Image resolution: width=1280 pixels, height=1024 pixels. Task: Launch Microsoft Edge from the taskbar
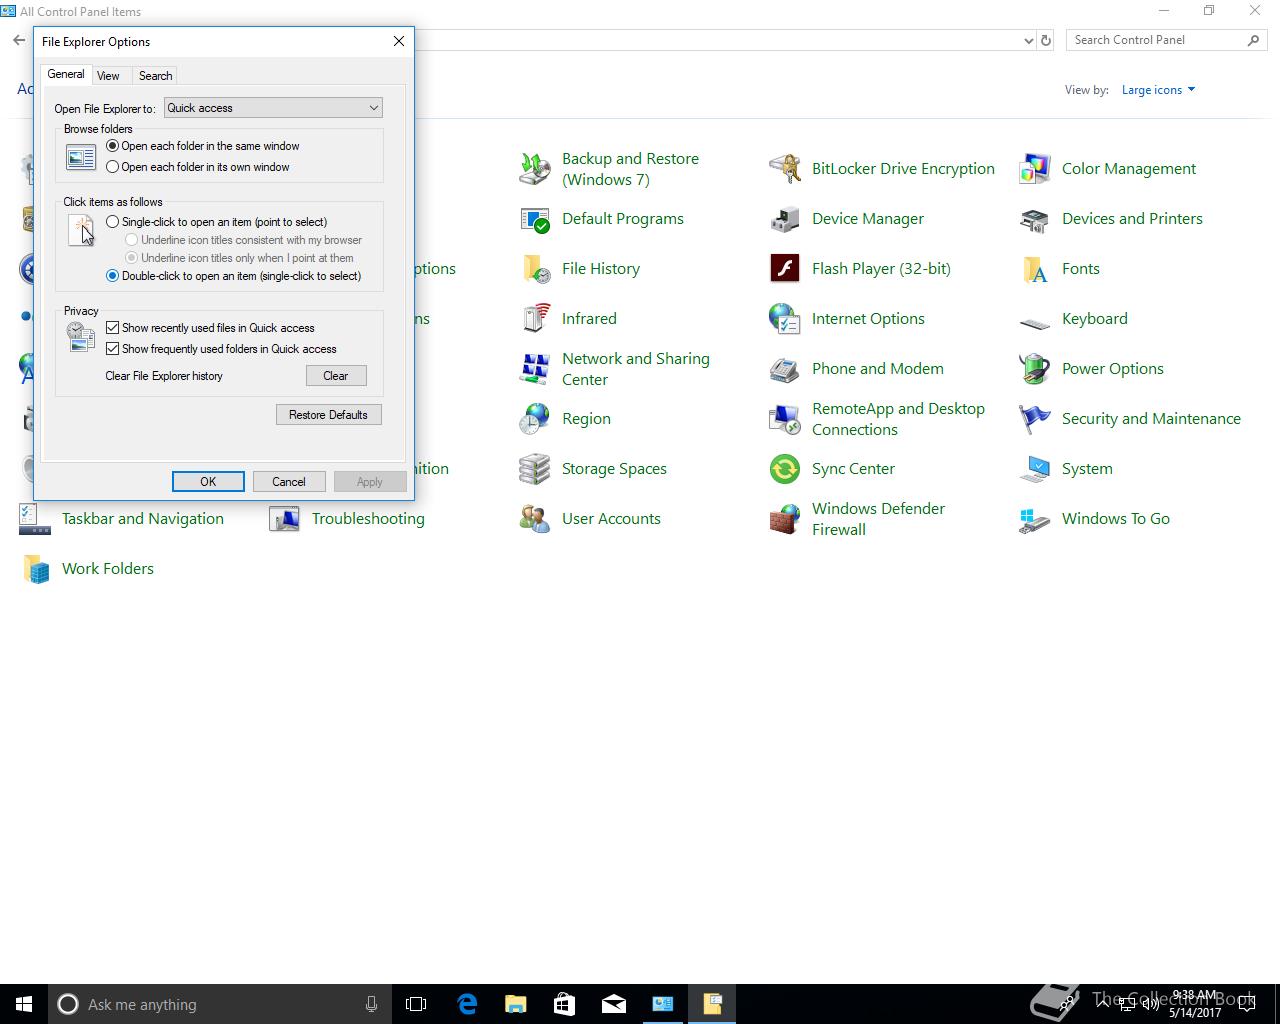[x=467, y=1004]
